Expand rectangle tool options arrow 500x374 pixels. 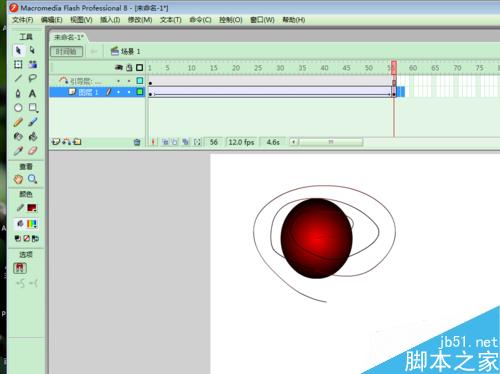tap(37, 111)
